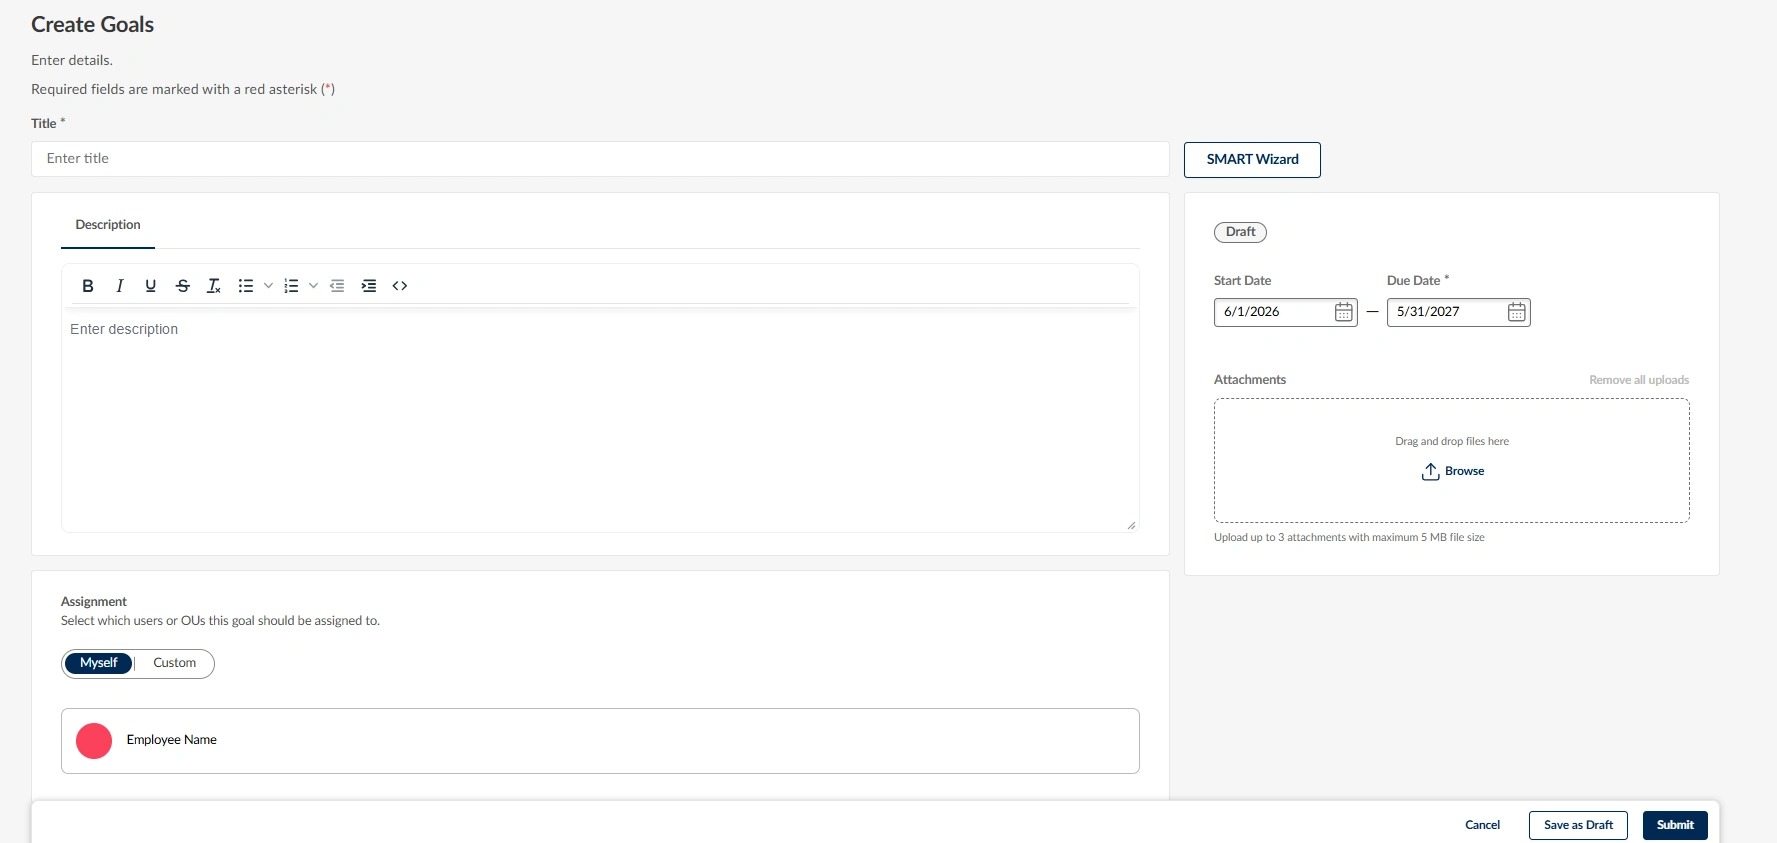
Task: Insert a bulleted list
Action: 246,286
